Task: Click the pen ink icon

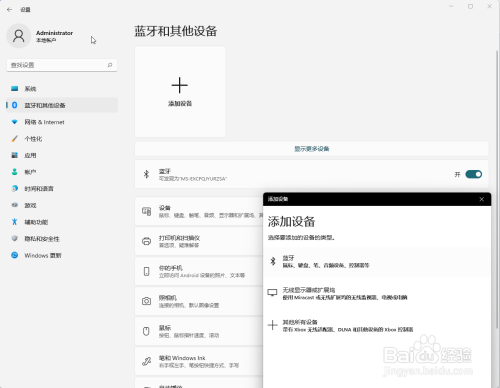Action: tap(146, 361)
